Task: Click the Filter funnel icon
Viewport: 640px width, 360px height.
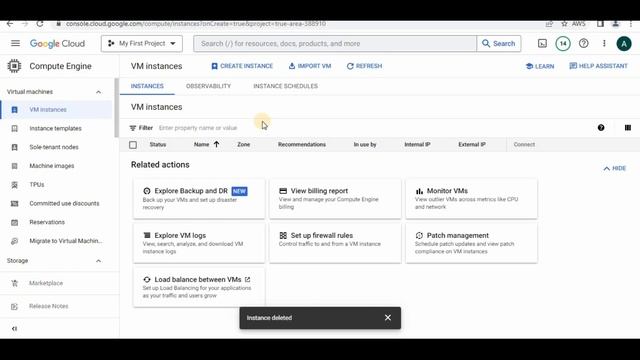Action: tap(133, 128)
